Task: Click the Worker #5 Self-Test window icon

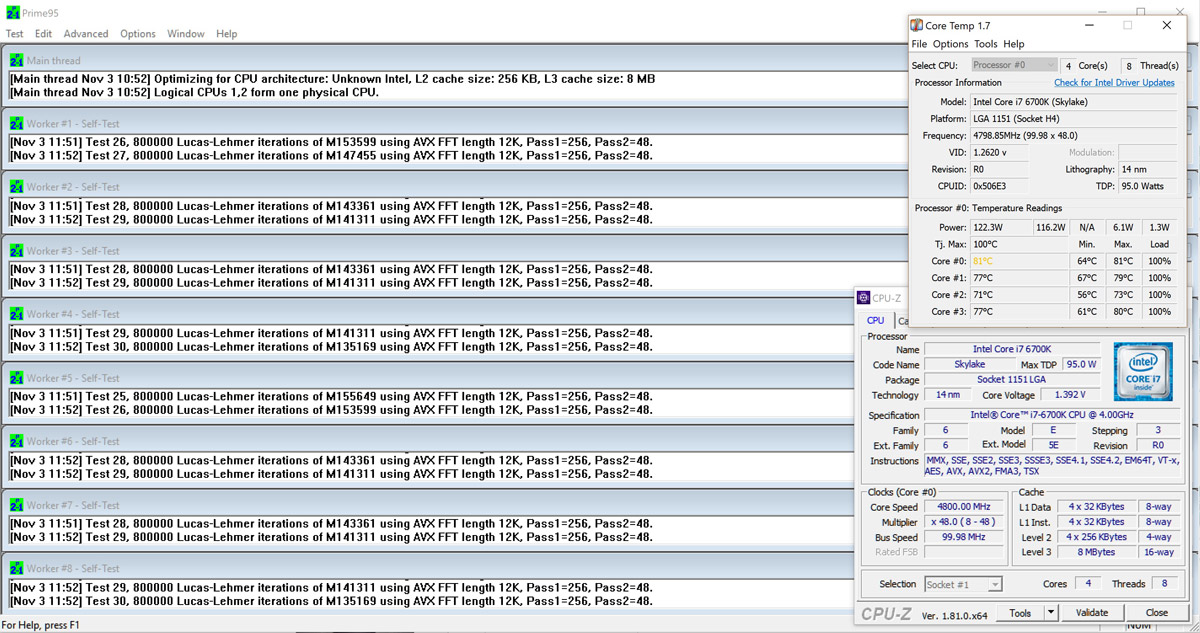Action: pyautogui.click(x=16, y=378)
